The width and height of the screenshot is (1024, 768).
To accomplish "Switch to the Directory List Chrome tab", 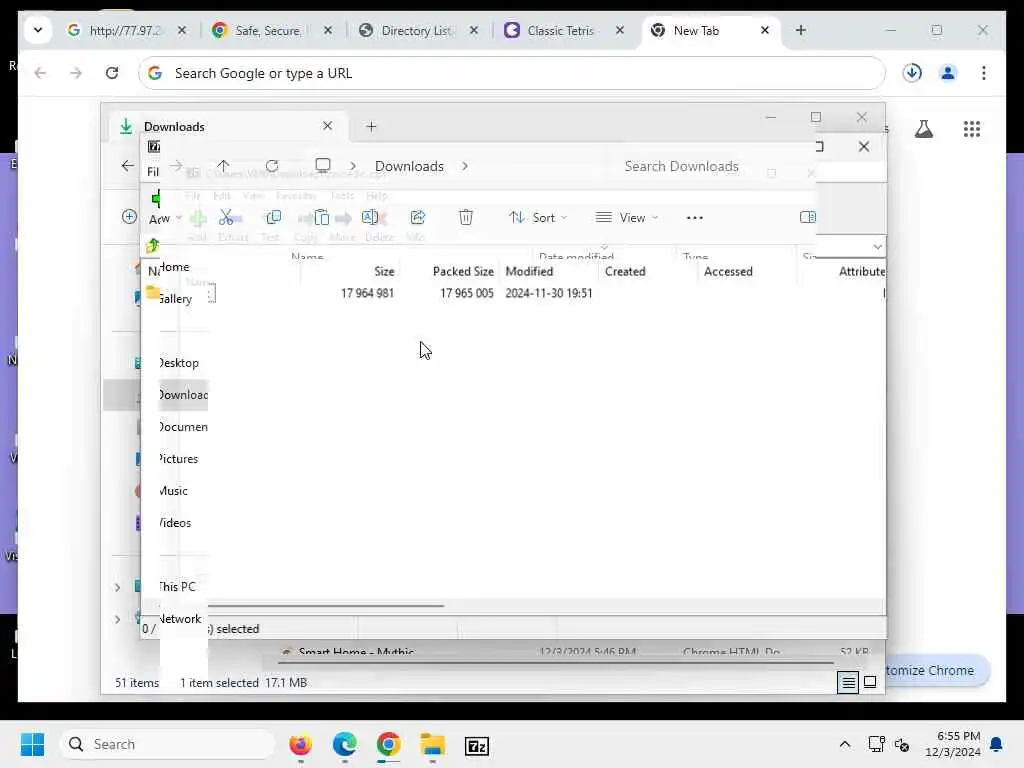I will point(417,30).
